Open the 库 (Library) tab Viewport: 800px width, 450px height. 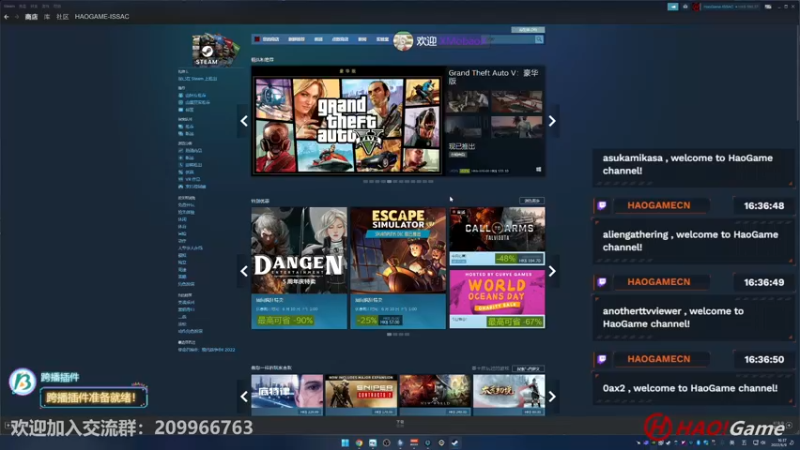click(x=47, y=17)
